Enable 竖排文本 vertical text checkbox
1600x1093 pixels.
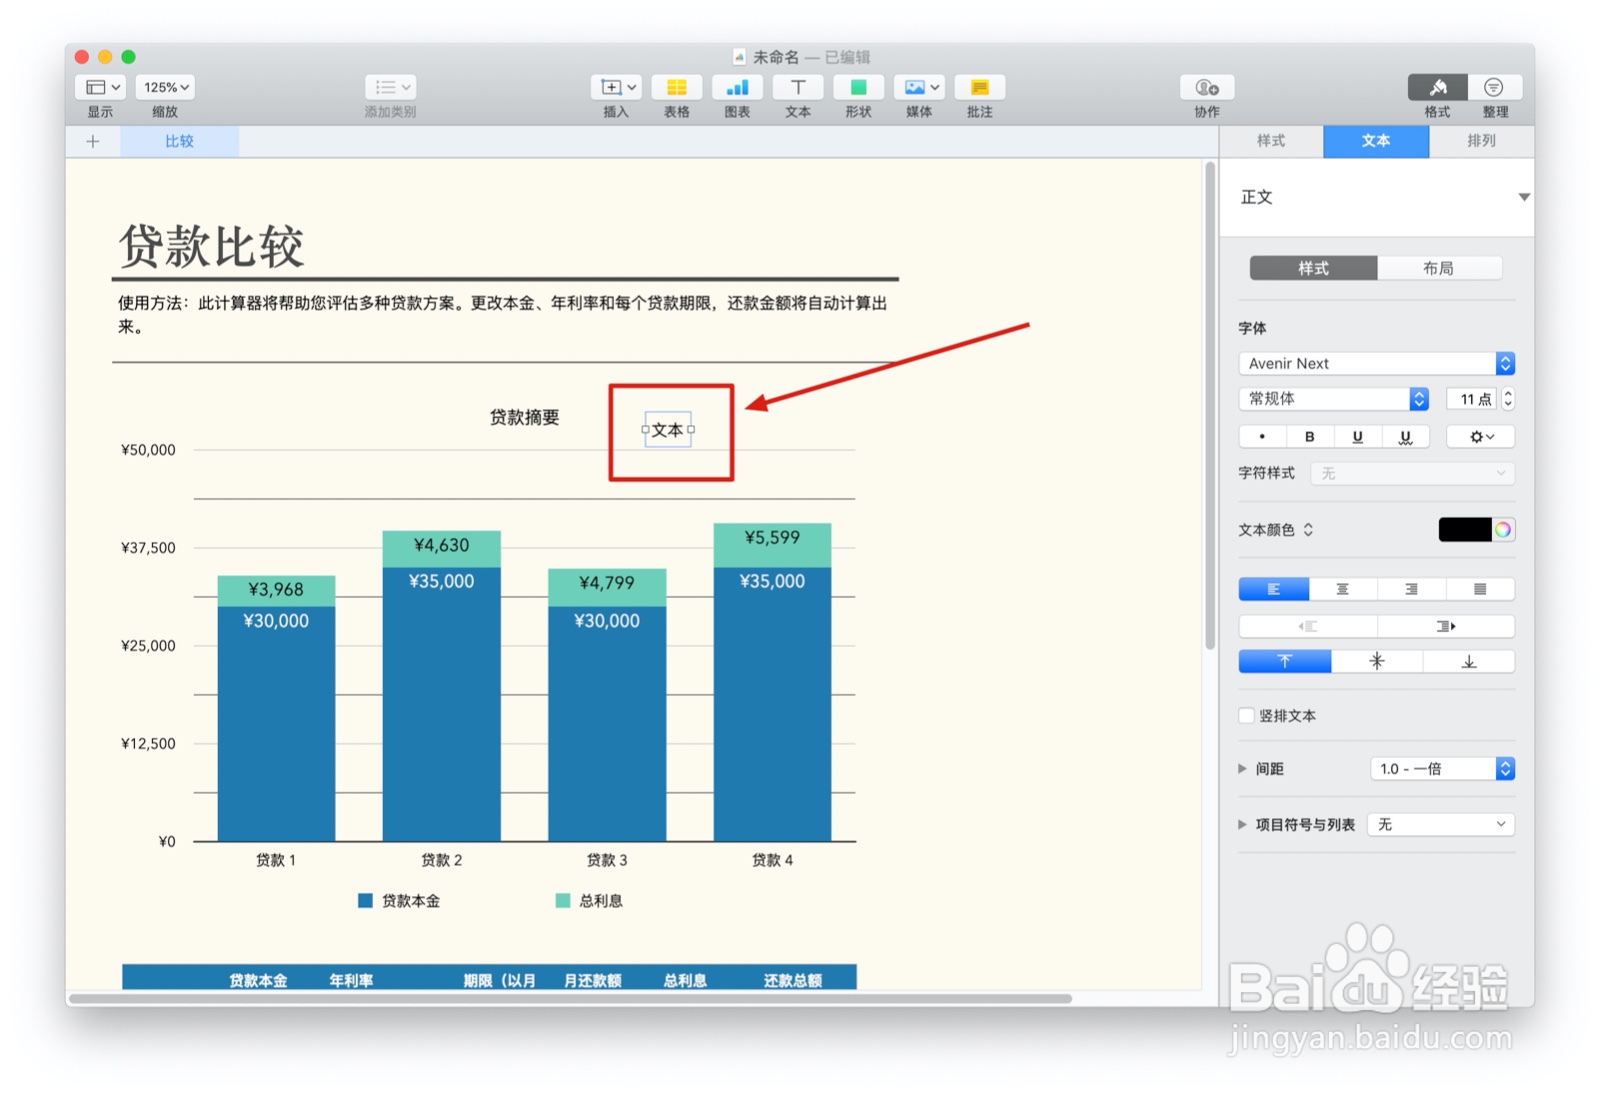pos(1246,715)
